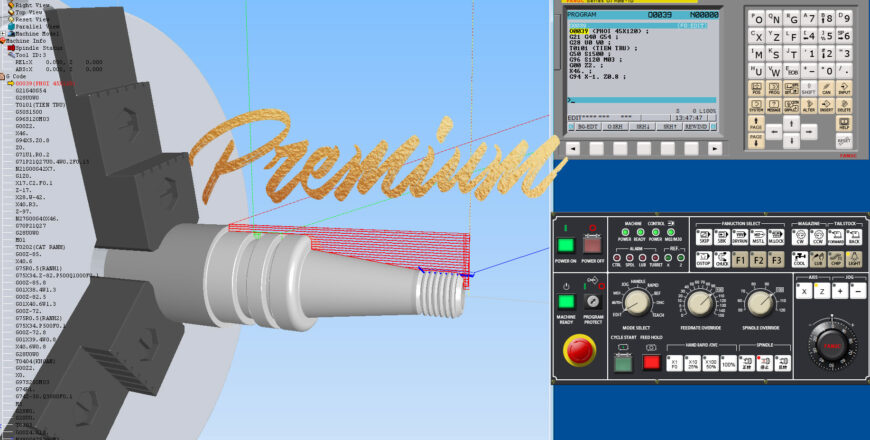
Task: Click the green CYCLE START button
Action: point(623,363)
